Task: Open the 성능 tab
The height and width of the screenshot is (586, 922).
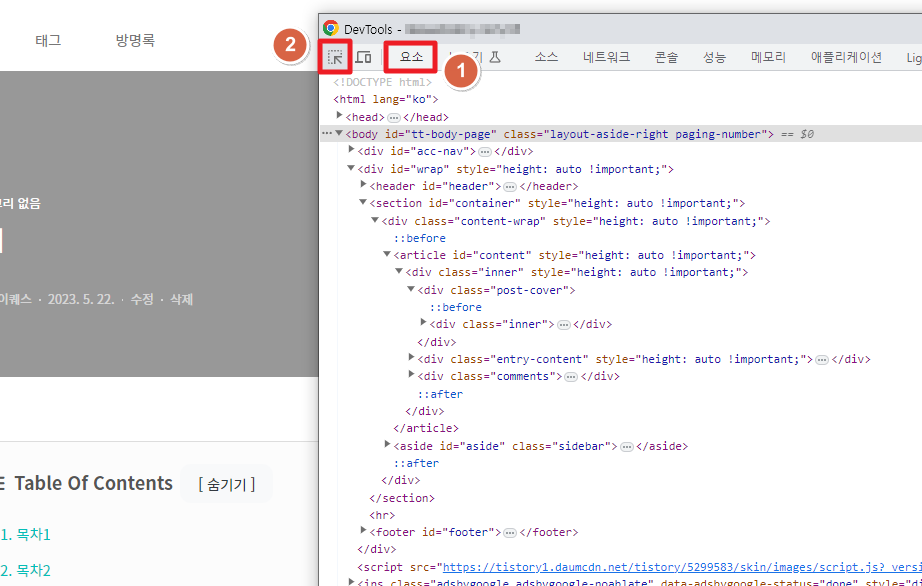Action: coord(714,57)
